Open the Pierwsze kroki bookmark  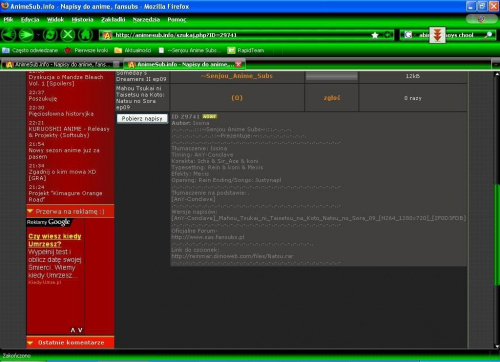click(86, 50)
